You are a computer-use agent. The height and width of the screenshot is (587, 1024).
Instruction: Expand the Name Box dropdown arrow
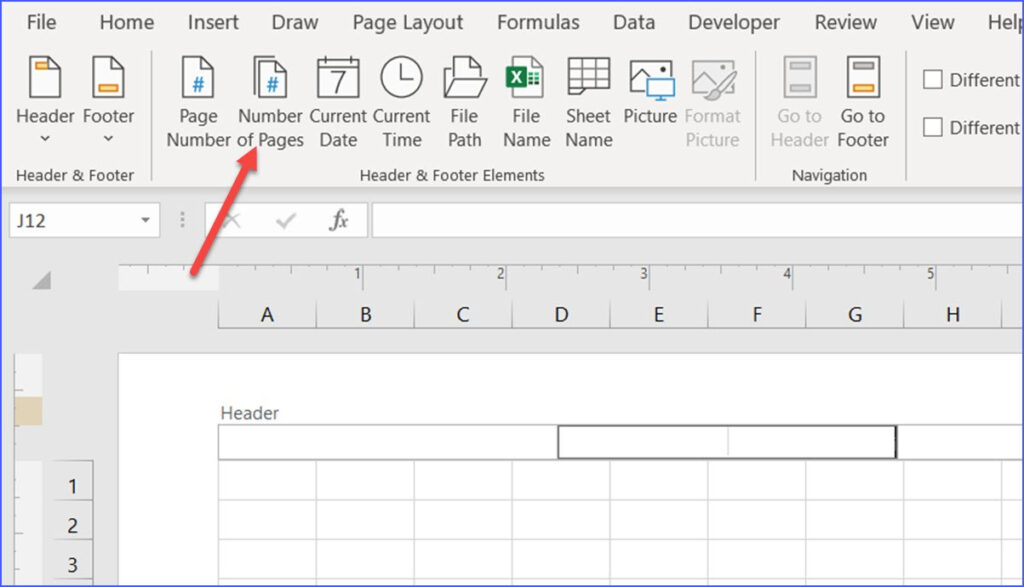pyautogui.click(x=146, y=220)
